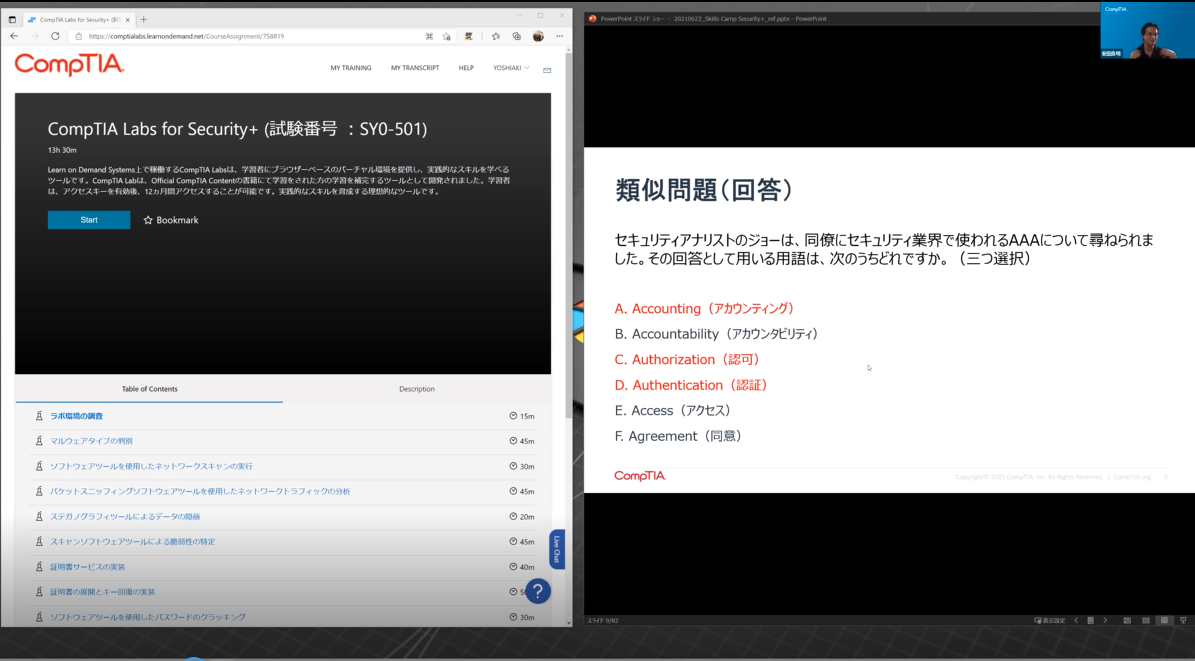The height and width of the screenshot is (661, 1195).
Task: Open the HELP menu item
Action: pos(466,68)
